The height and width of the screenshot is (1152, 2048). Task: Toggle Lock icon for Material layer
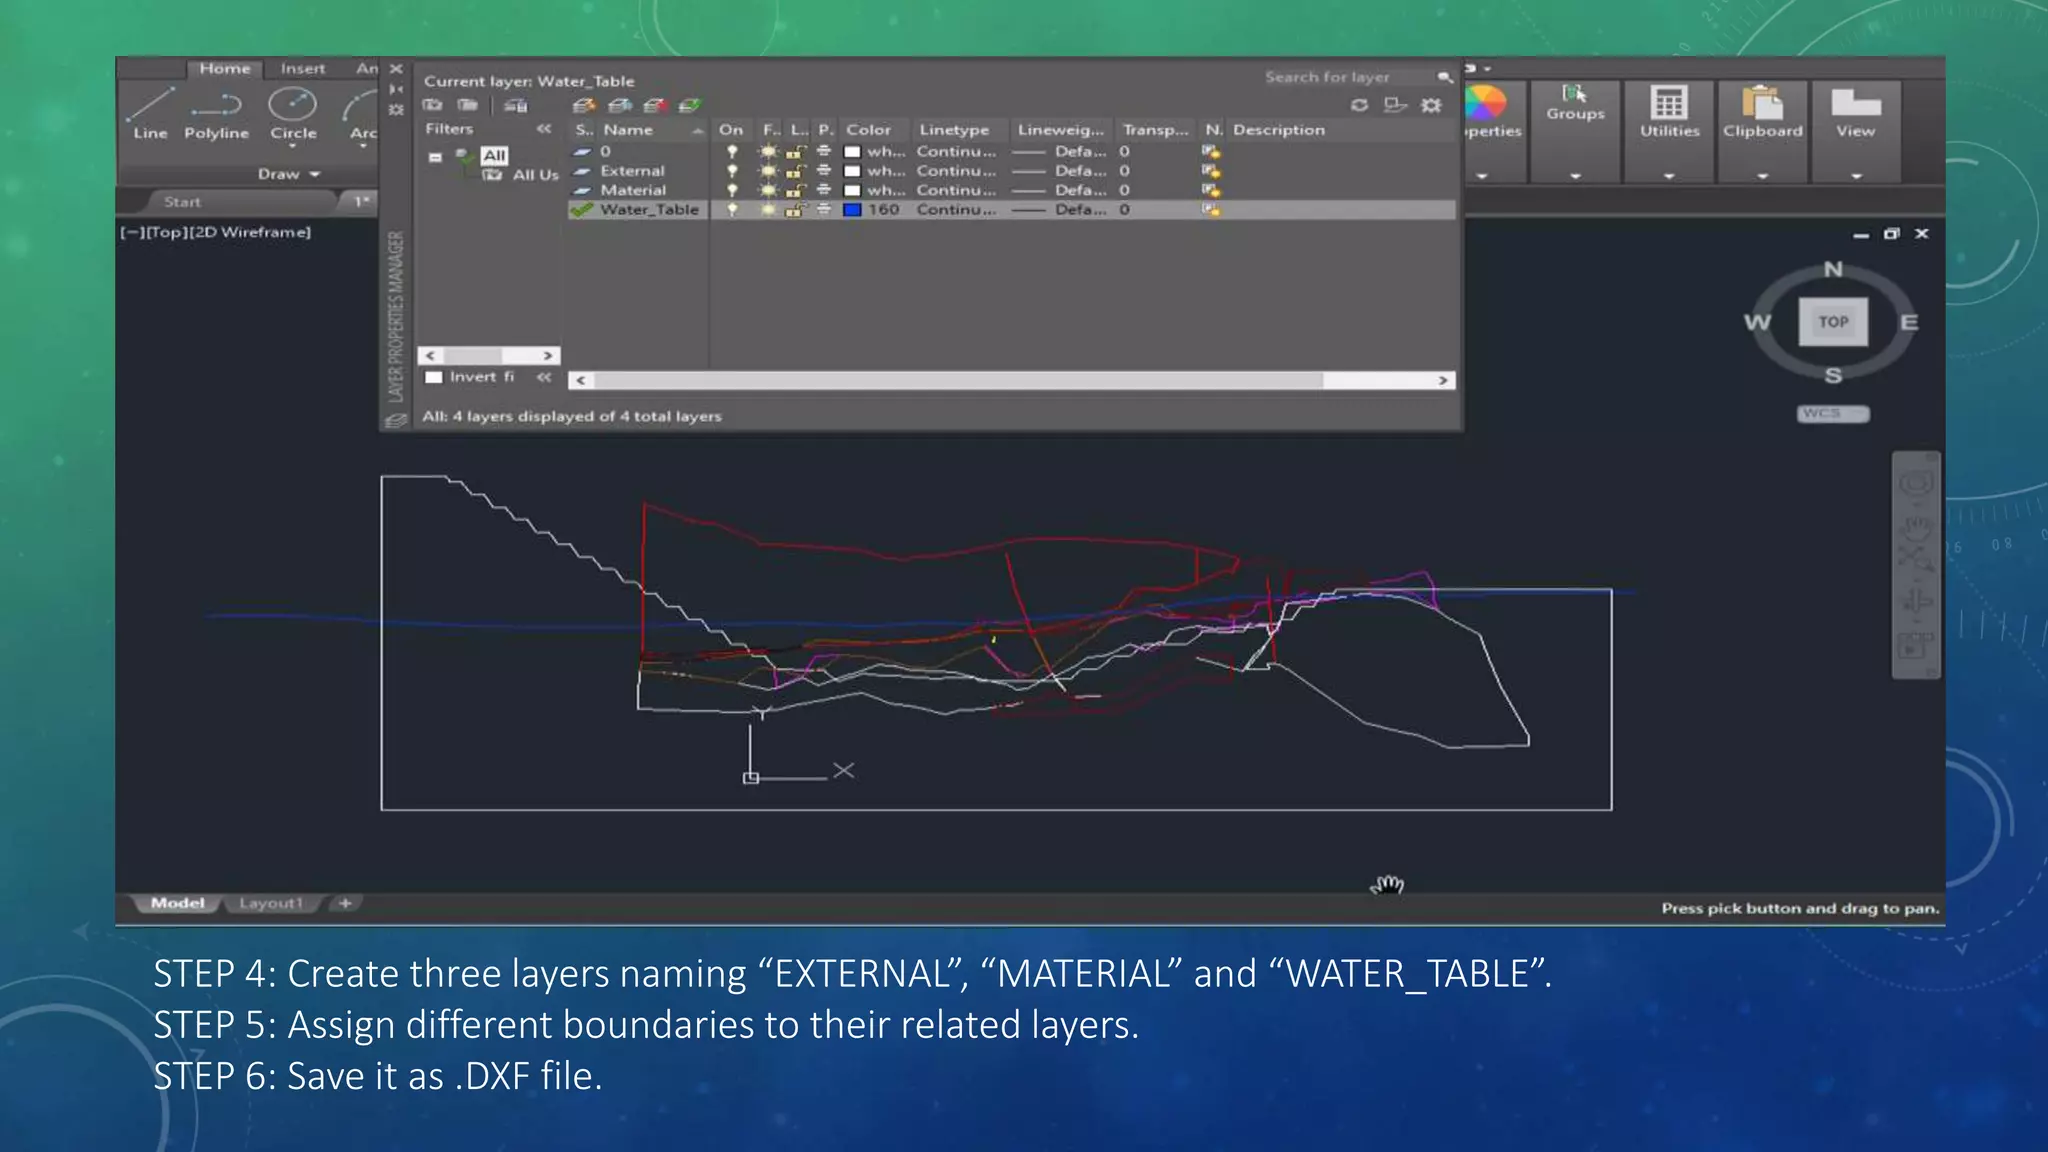pos(796,190)
